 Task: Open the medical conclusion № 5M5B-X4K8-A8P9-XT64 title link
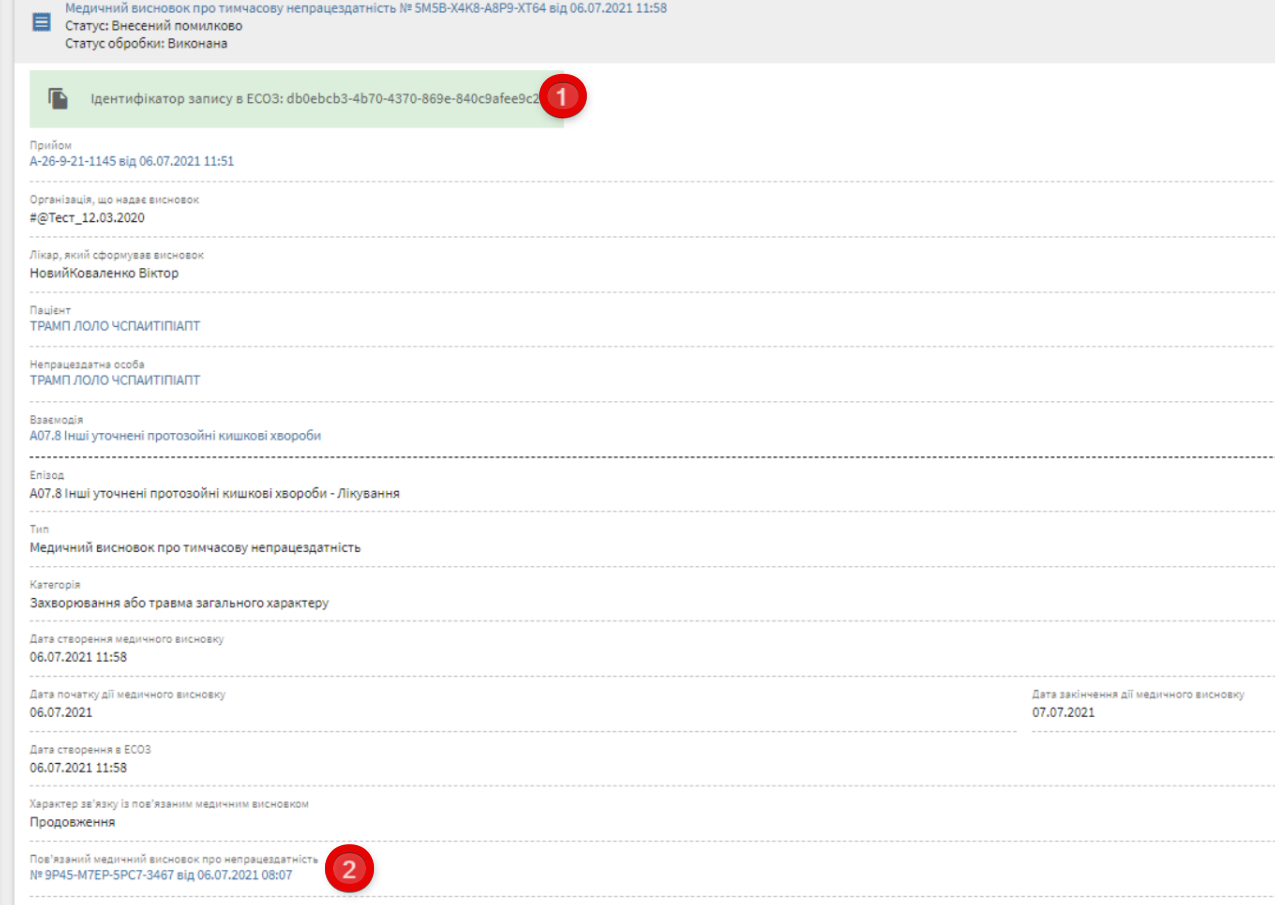366,8
